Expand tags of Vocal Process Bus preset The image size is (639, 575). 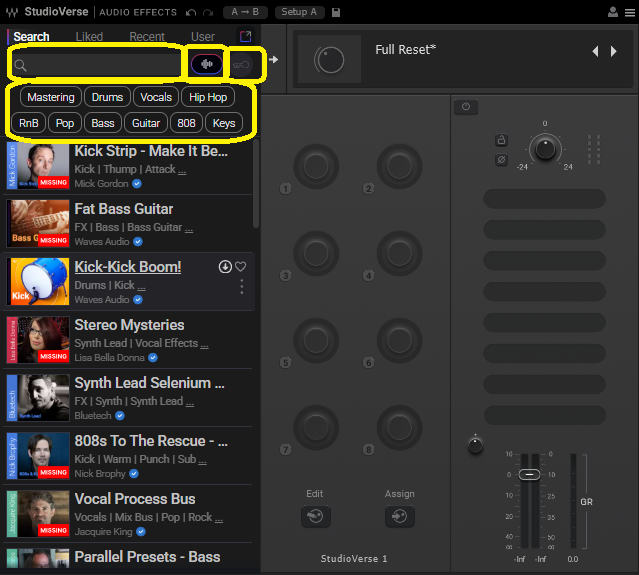[219, 520]
